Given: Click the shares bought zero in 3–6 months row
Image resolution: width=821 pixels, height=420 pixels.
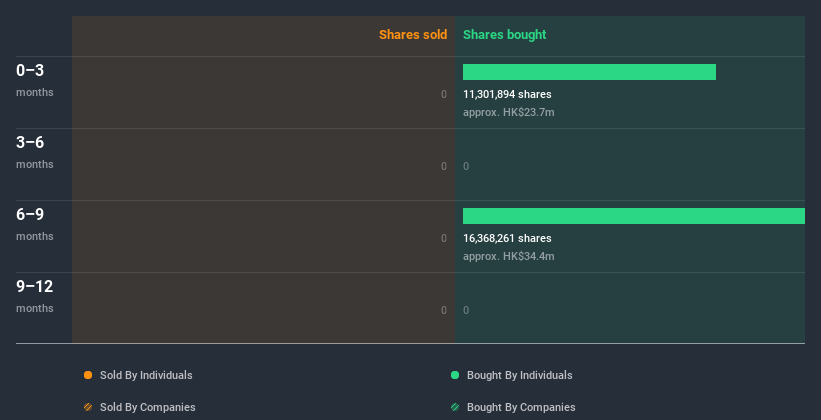Looking at the screenshot, I should point(466,167).
